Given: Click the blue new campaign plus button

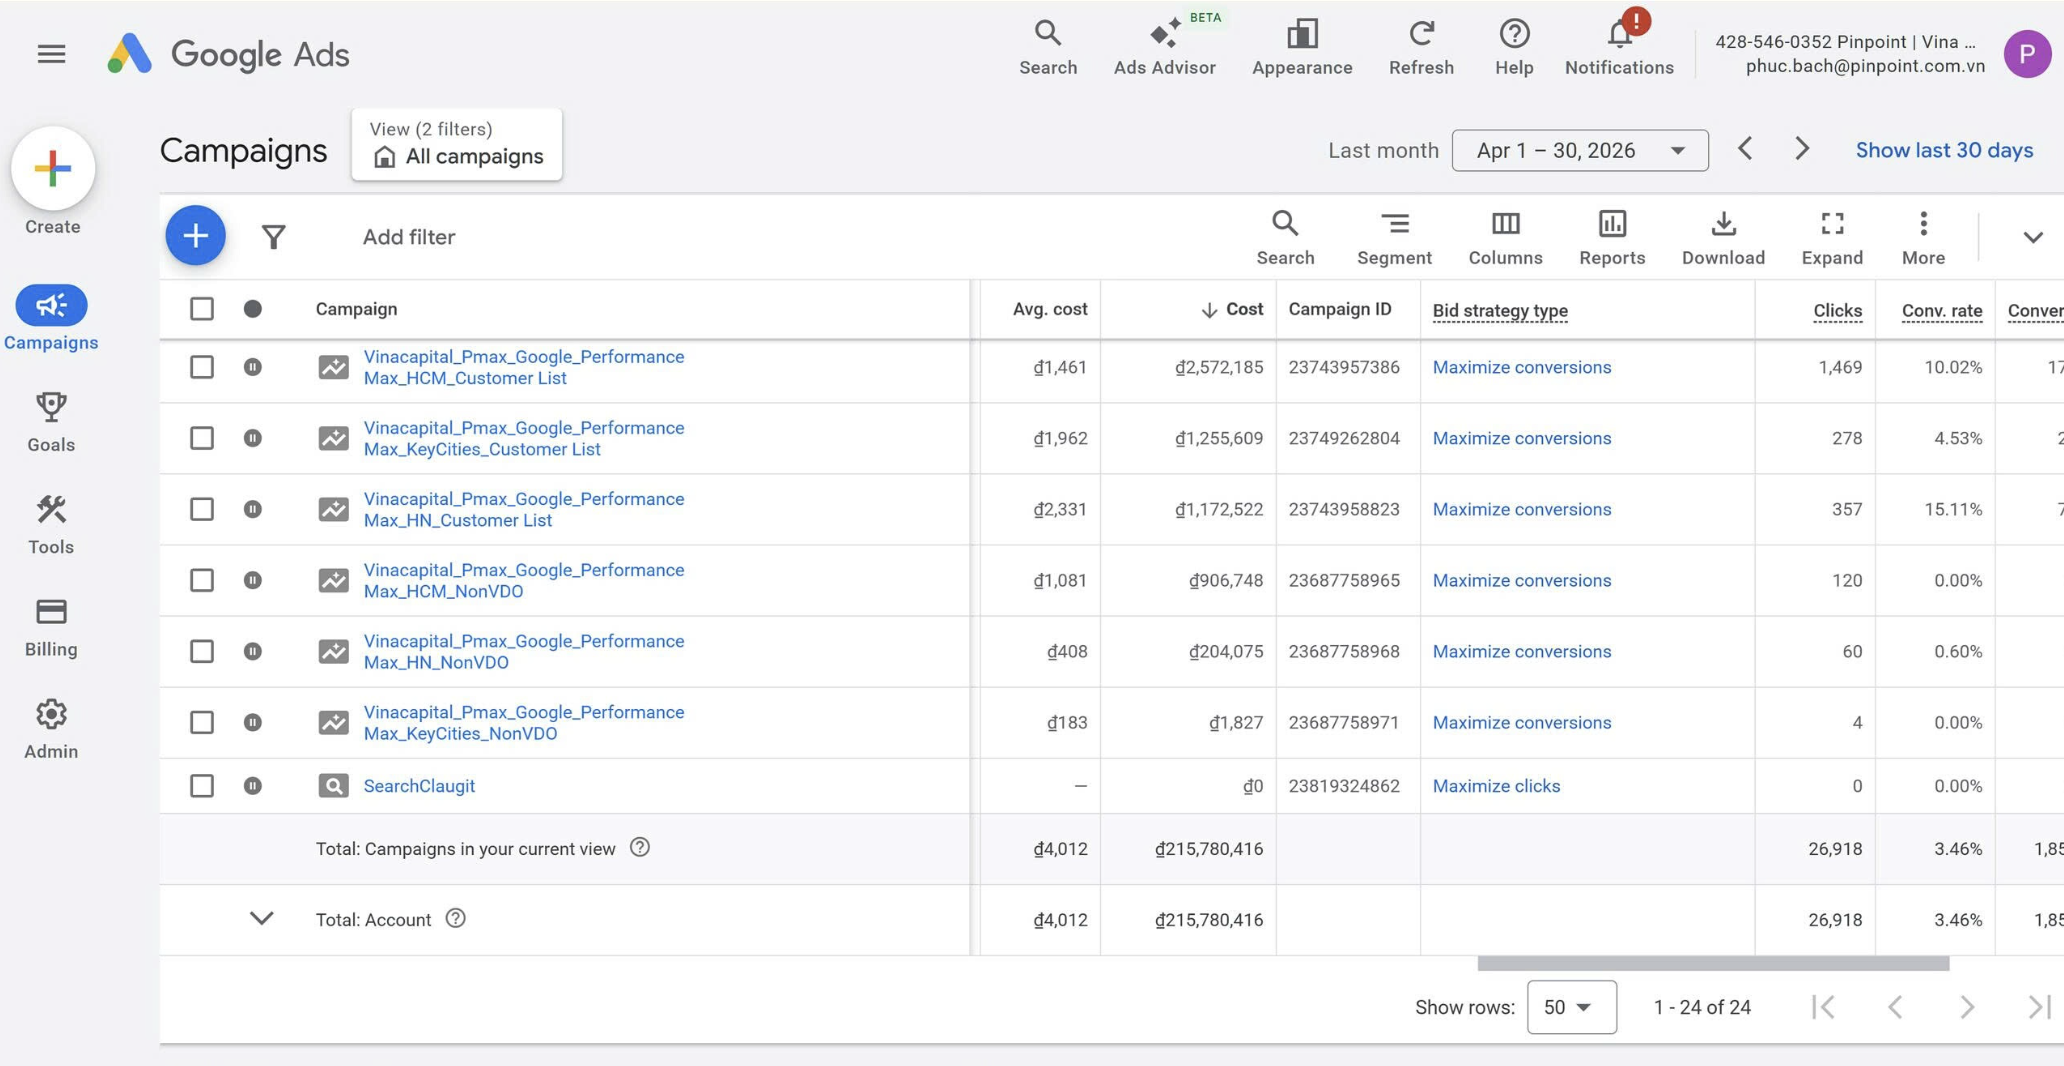Looking at the screenshot, I should [x=195, y=236].
